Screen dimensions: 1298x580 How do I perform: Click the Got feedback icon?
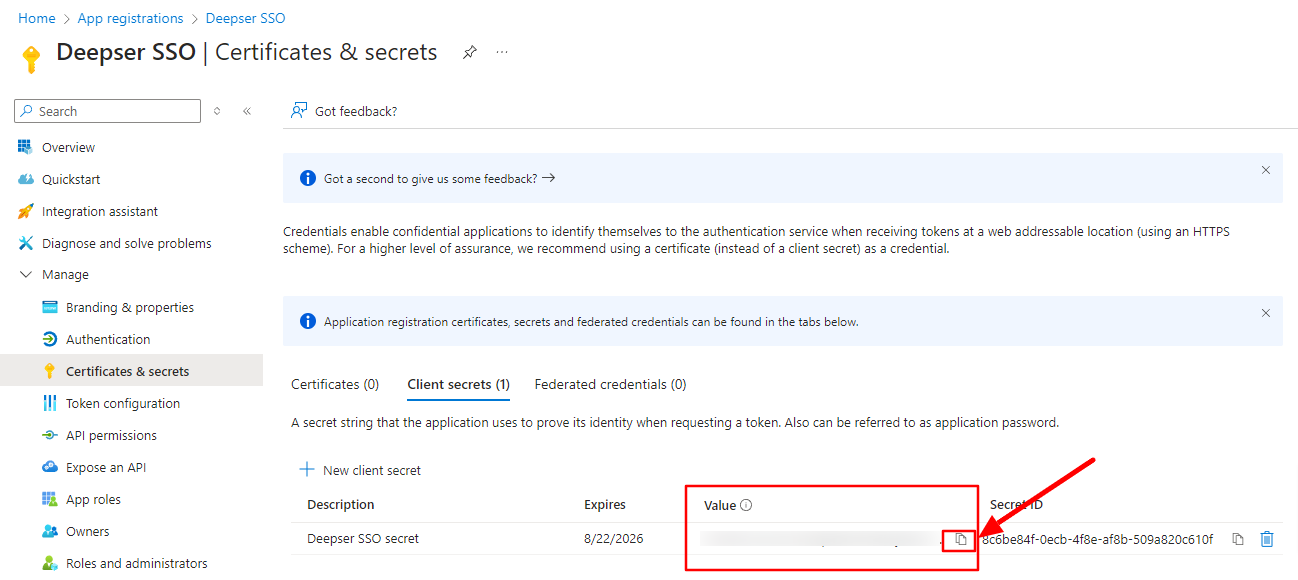[x=298, y=111]
